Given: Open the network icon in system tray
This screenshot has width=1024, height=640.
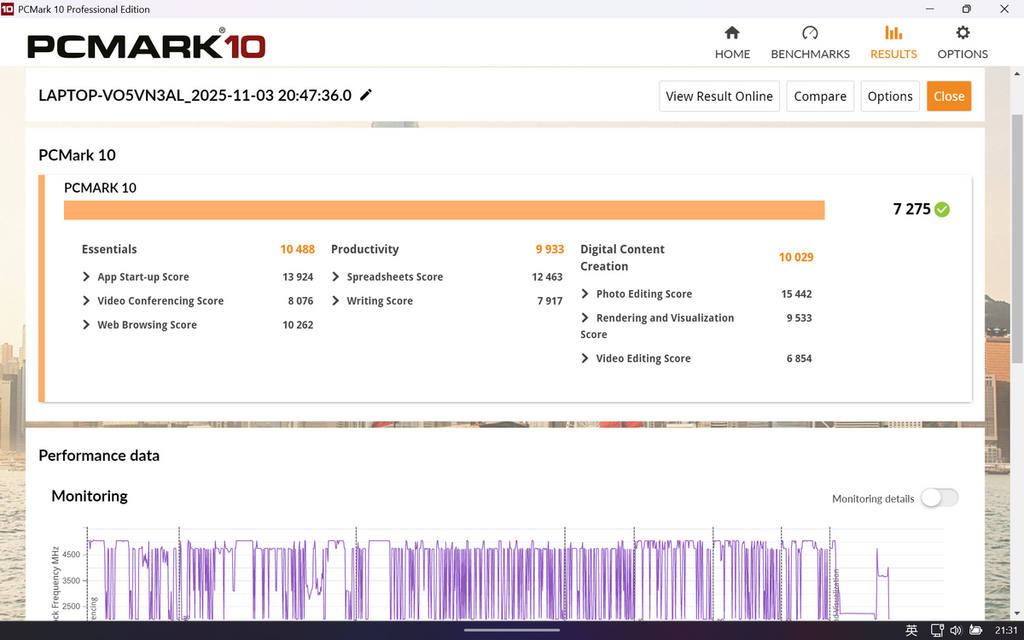Looking at the screenshot, I should [x=936, y=631].
